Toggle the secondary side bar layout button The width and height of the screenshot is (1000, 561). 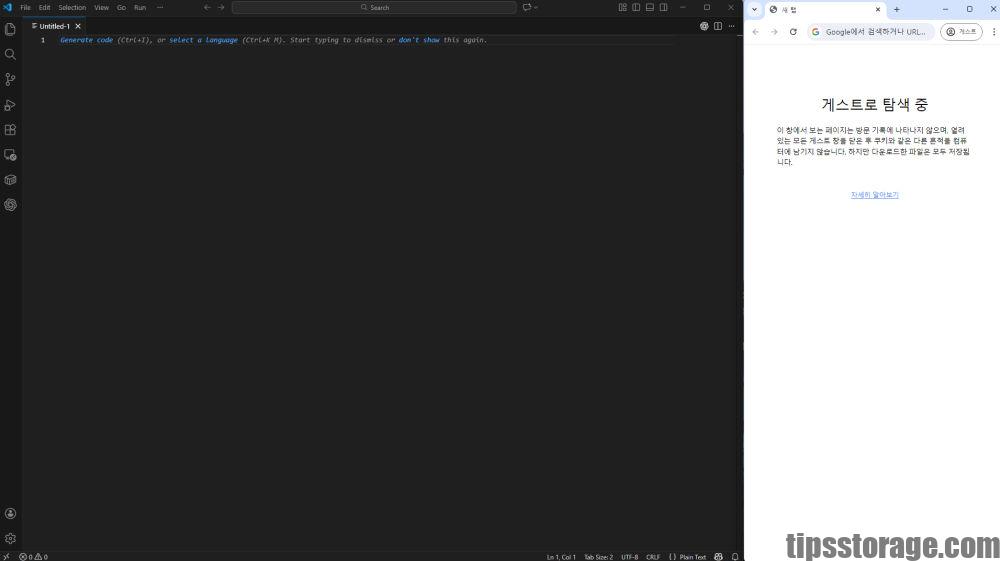click(x=664, y=7)
